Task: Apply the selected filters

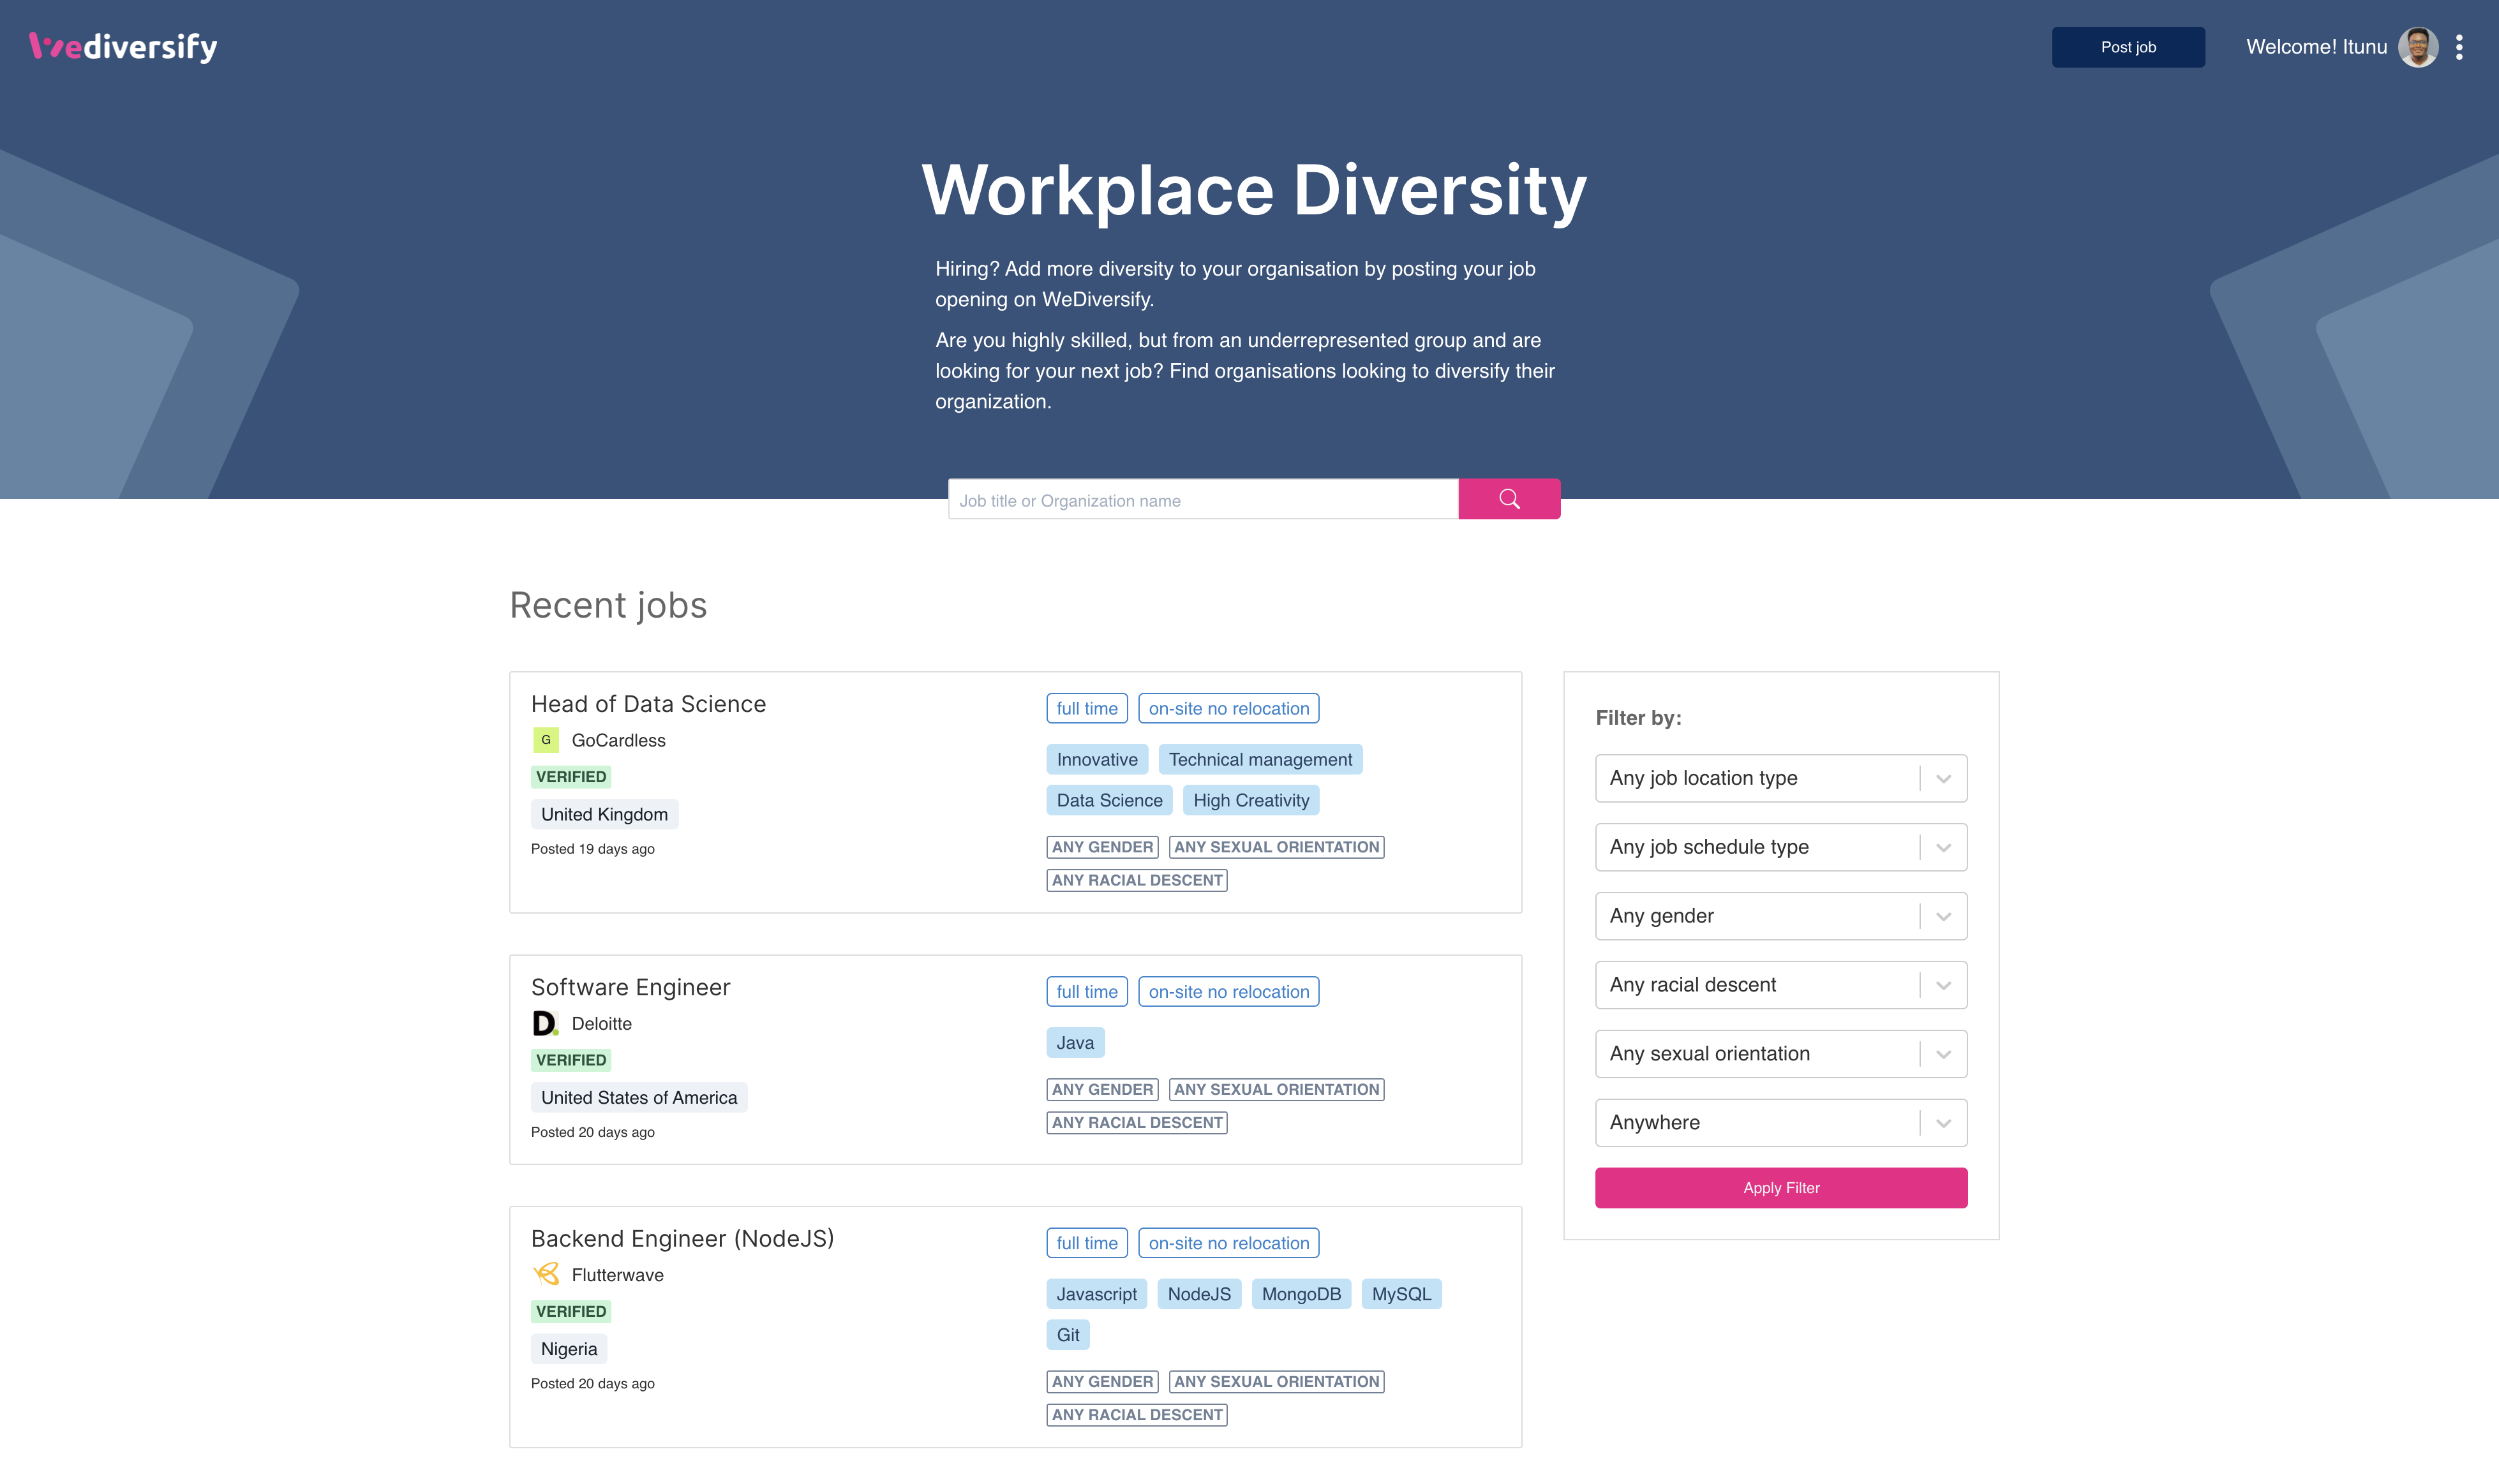Action: [x=1781, y=1188]
